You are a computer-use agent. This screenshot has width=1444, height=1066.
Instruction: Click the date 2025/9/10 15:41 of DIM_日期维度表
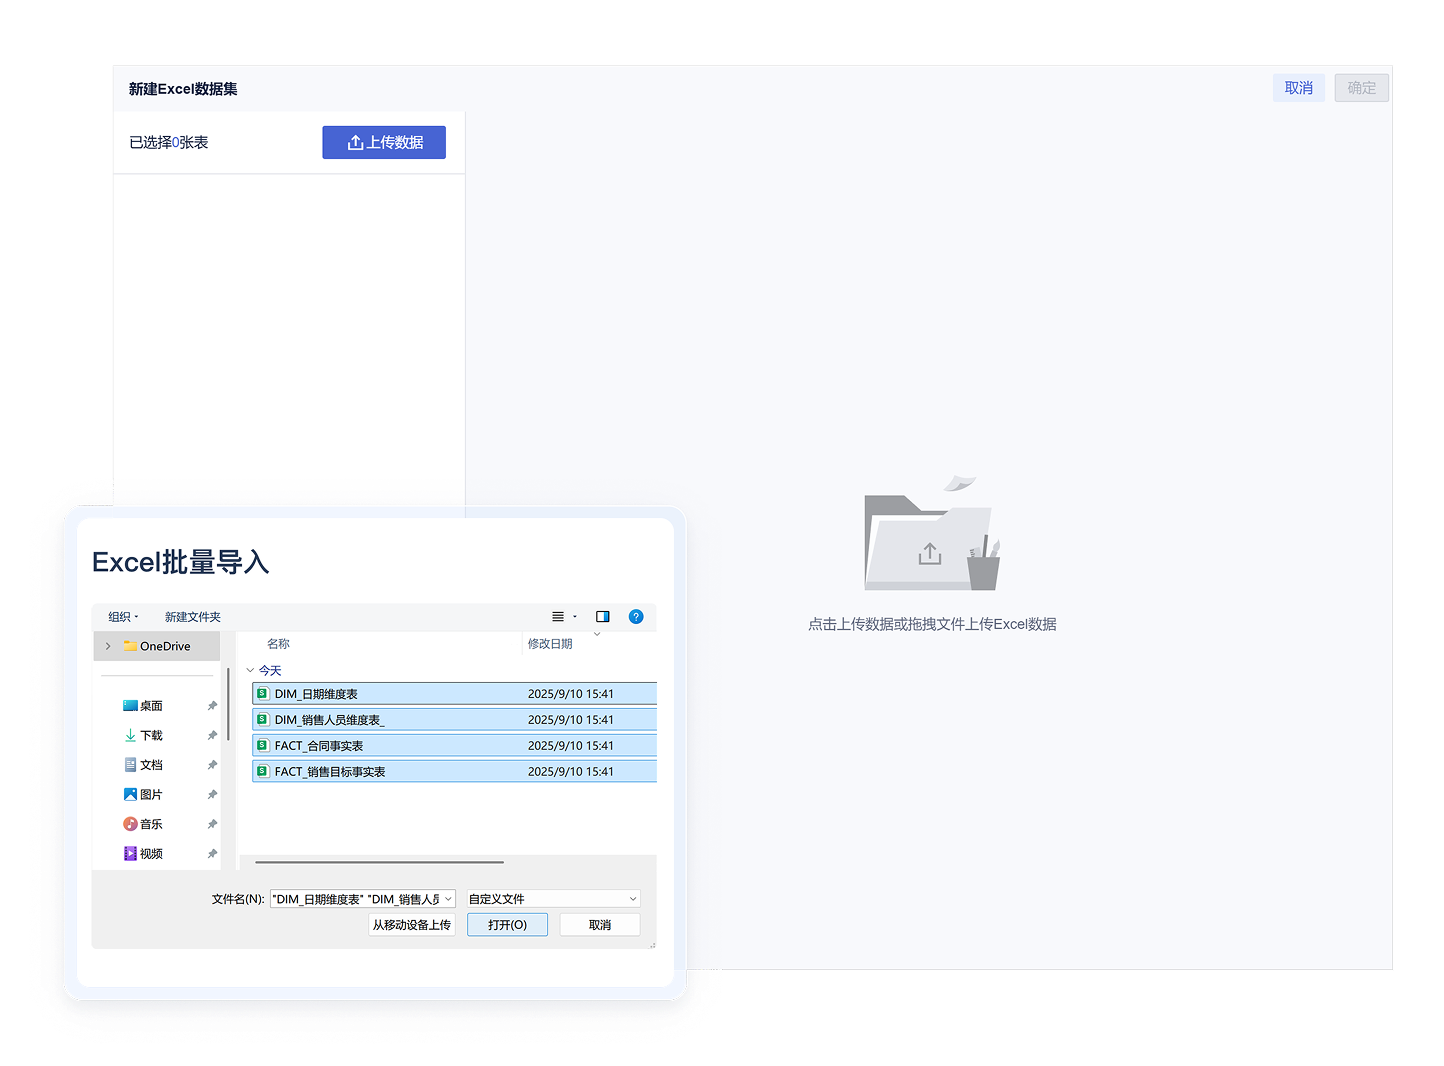coord(571,694)
